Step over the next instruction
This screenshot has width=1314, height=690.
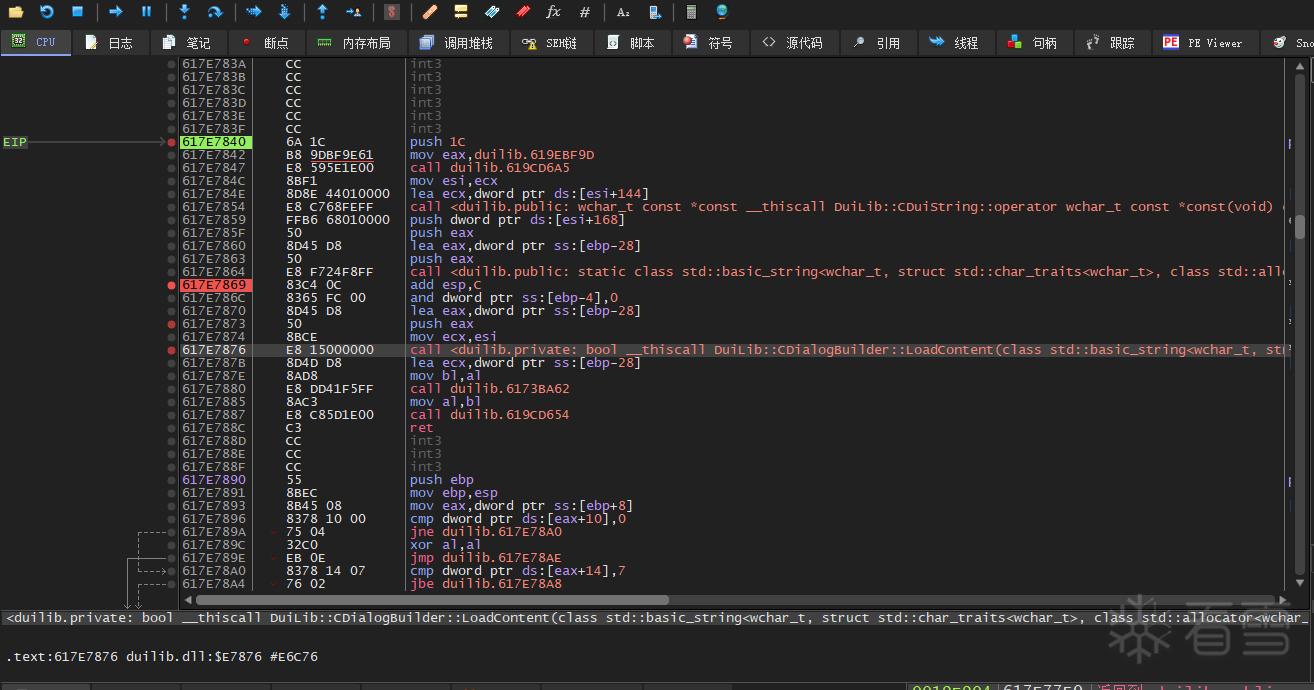pos(214,12)
